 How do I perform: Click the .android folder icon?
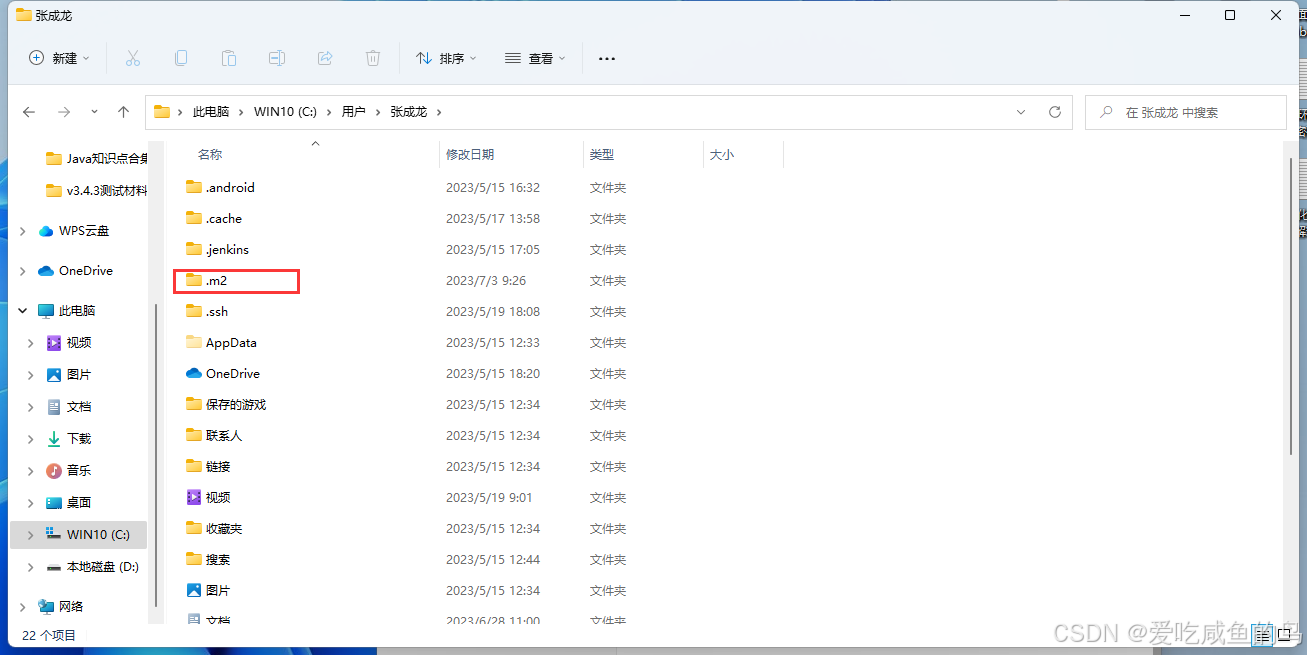[x=194, y=187]
